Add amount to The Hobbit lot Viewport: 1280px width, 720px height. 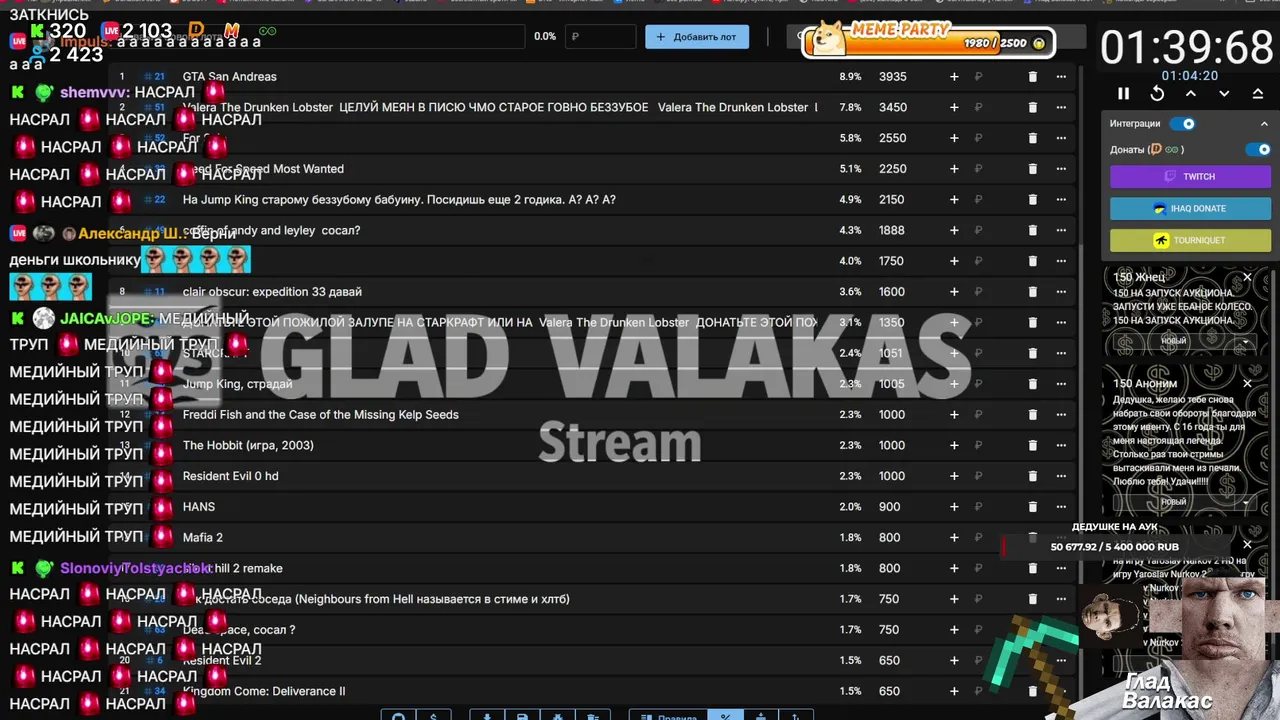954,445
